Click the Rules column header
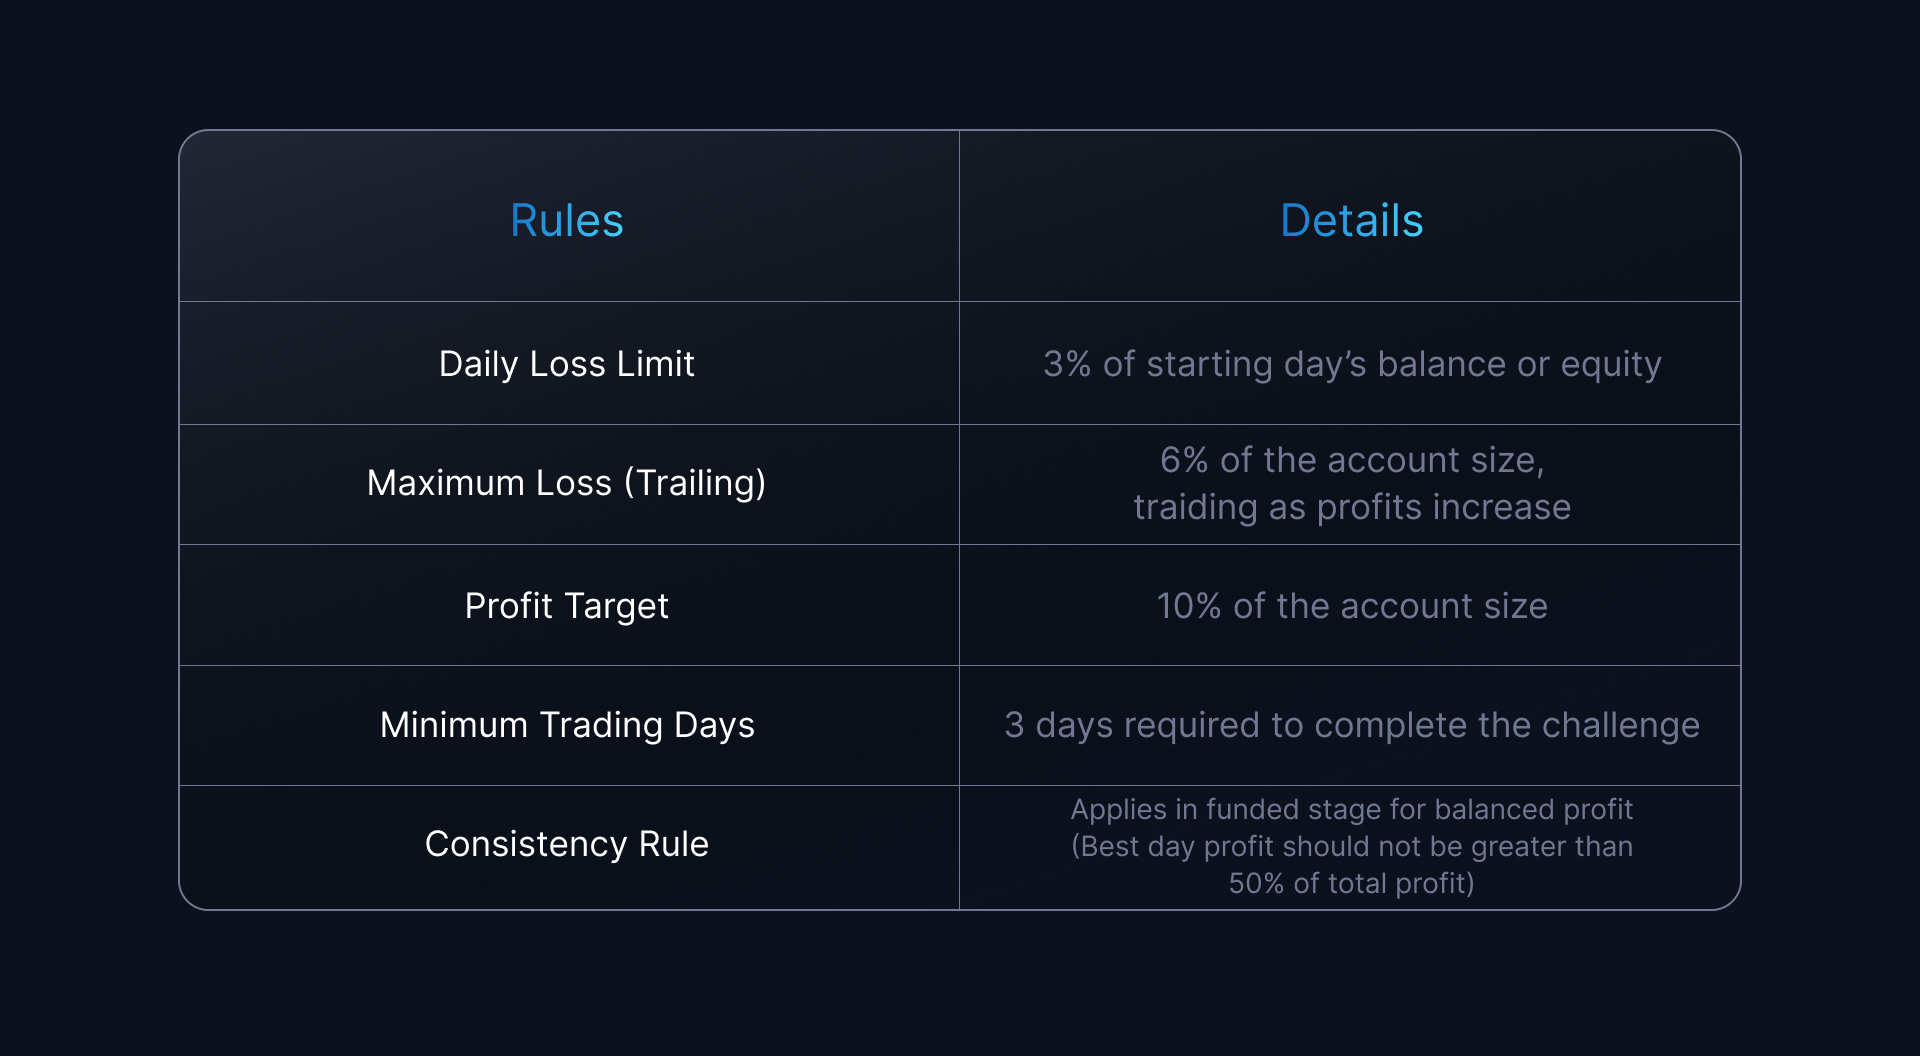 (x=567, y=220)
